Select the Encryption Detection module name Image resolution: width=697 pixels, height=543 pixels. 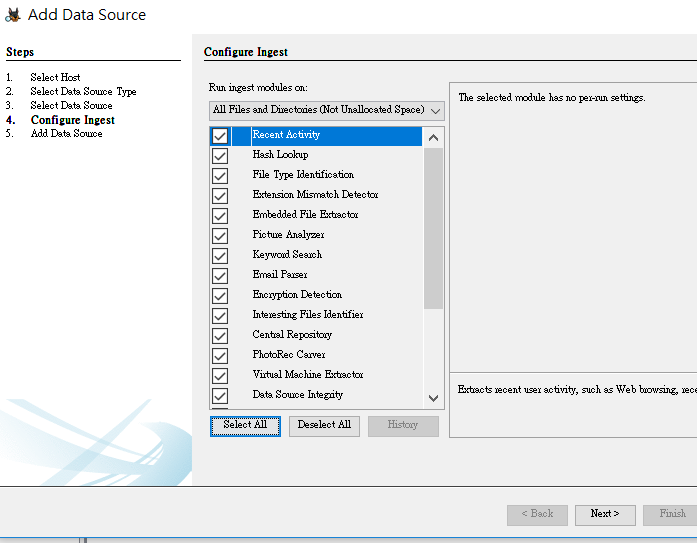(x=297, y=295)
